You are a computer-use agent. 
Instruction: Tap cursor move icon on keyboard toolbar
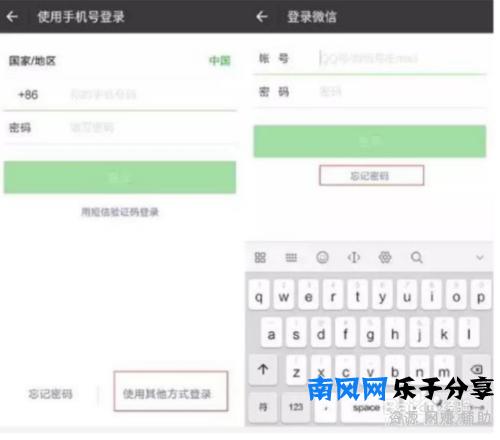point(354,257)
